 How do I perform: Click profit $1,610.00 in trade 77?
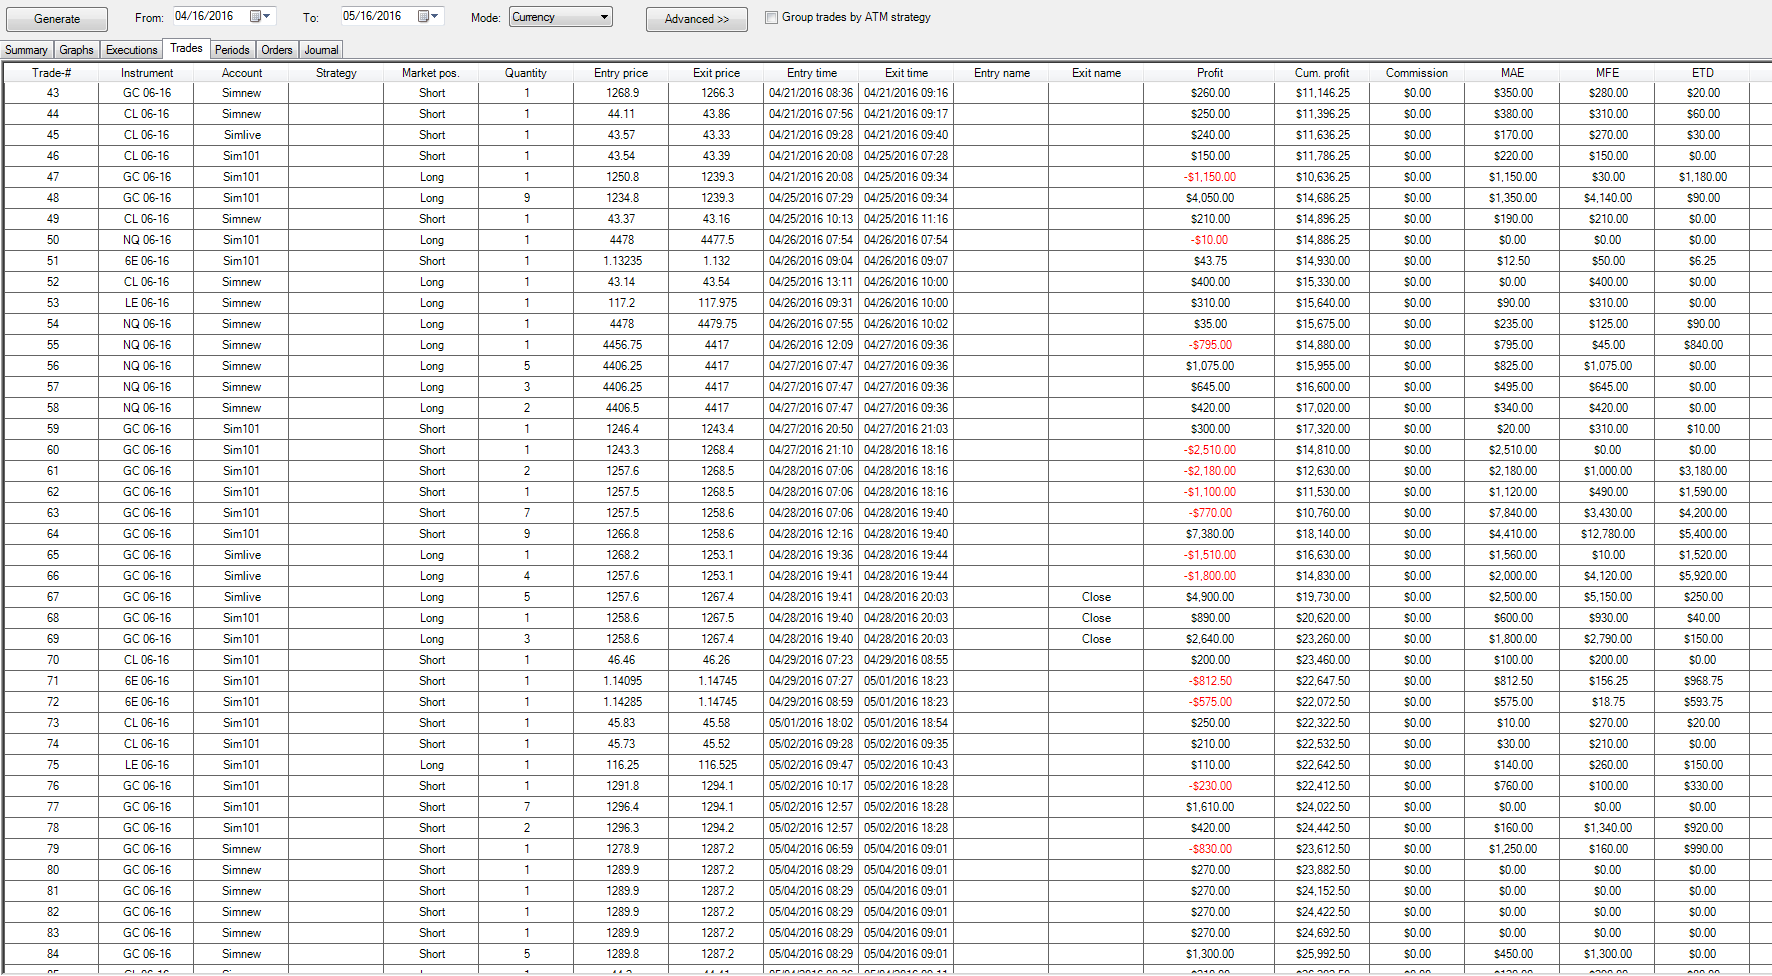1210,807
